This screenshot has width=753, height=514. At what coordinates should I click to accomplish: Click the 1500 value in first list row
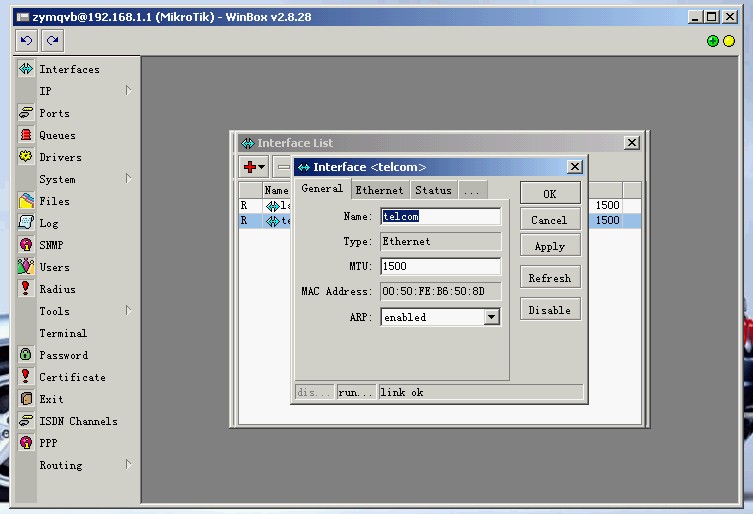coord(607,205)
